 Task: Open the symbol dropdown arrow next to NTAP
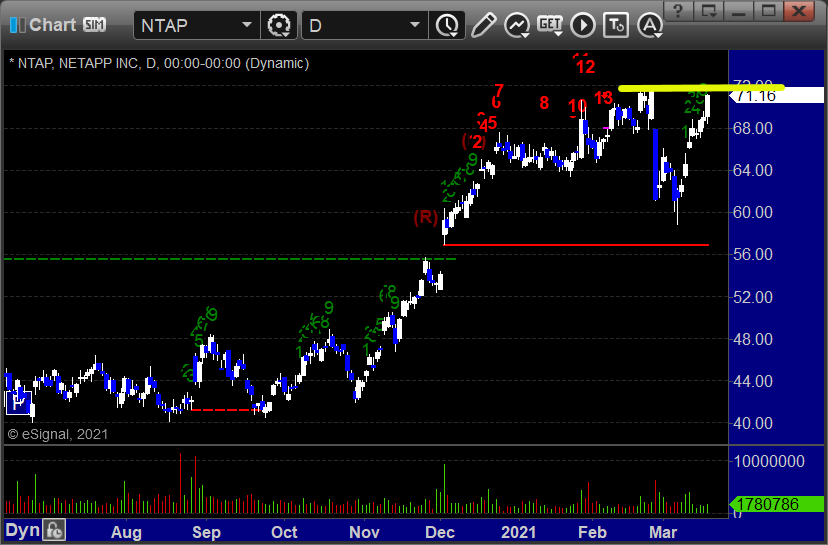pos(247,25)
